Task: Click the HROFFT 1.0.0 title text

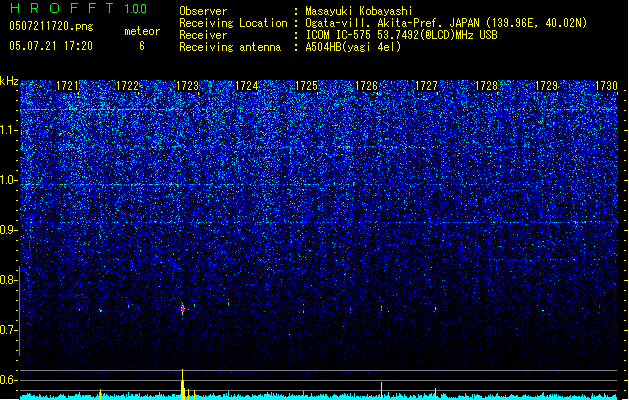Action: coord(78,8)
